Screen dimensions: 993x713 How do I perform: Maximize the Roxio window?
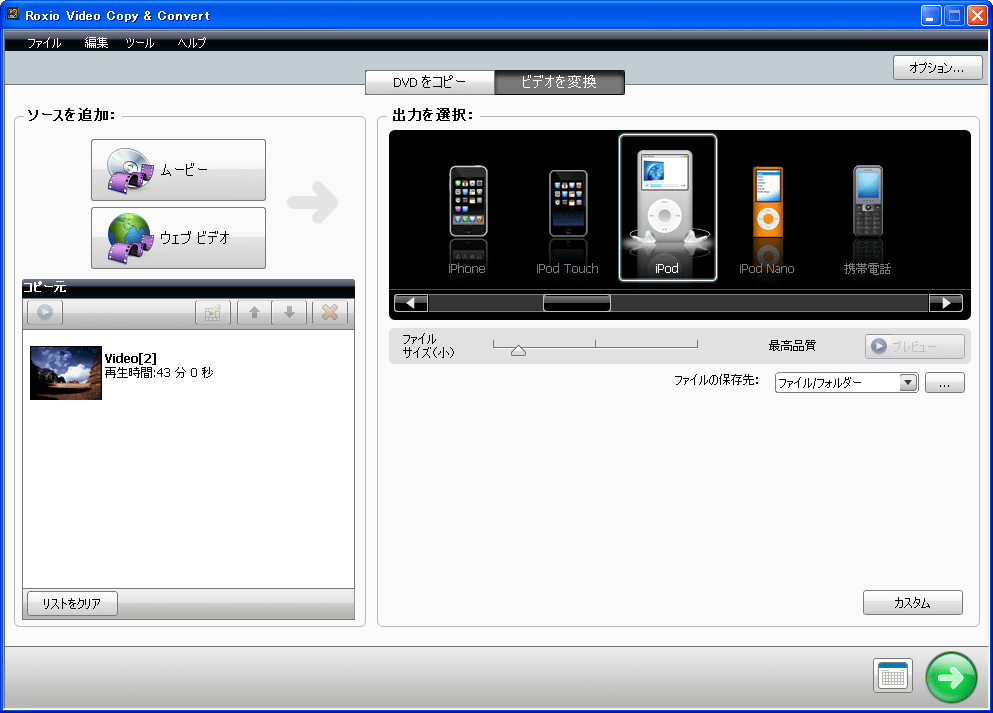954,15
